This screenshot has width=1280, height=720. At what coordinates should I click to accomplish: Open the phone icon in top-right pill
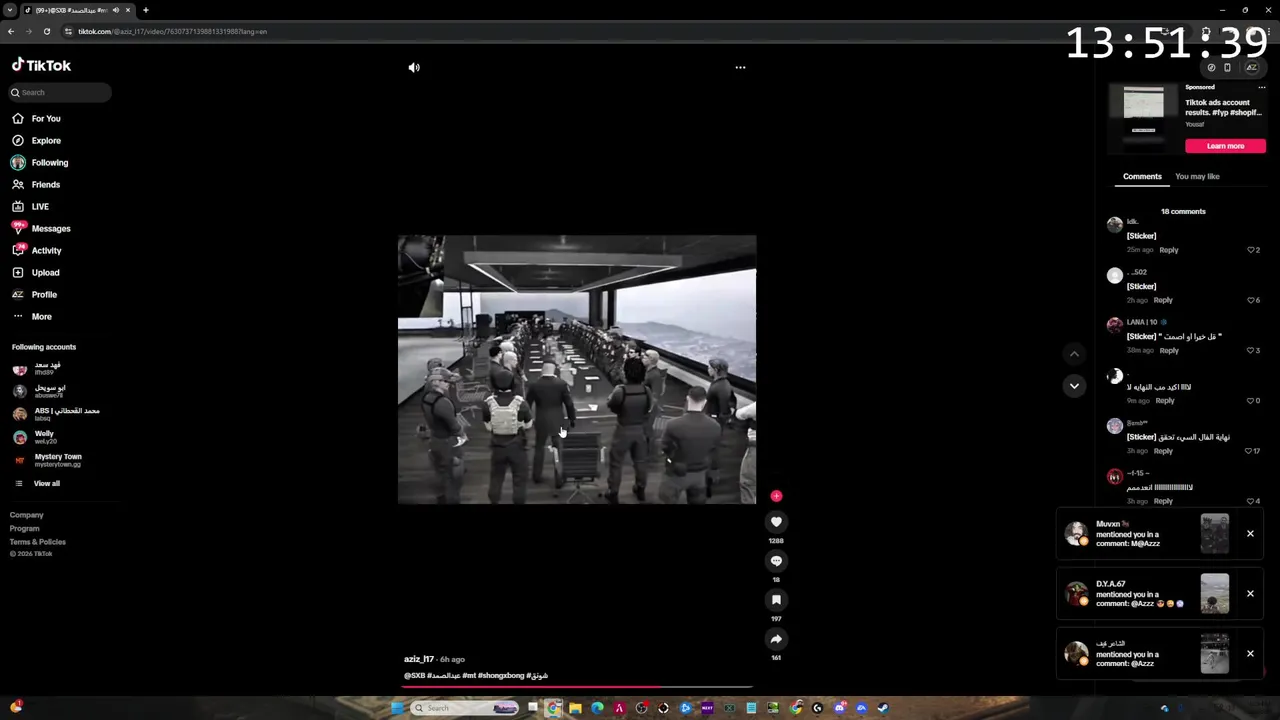tap(1227, 67)
